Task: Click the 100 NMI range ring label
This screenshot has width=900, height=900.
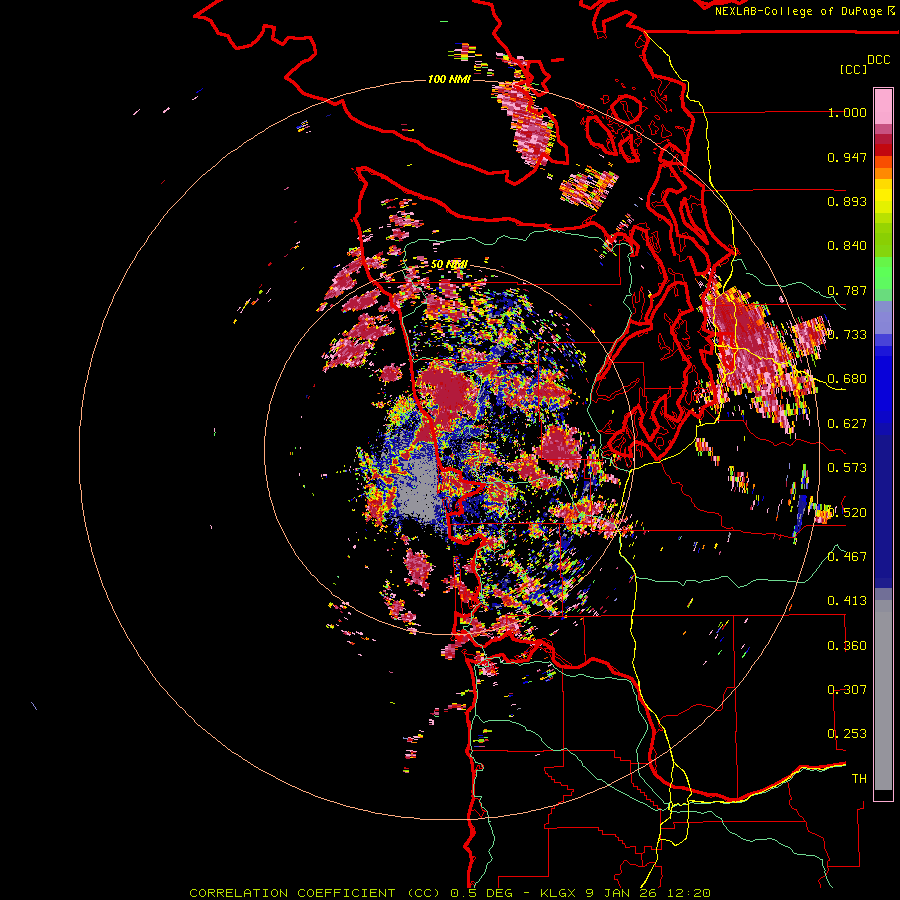Action: 449,79
